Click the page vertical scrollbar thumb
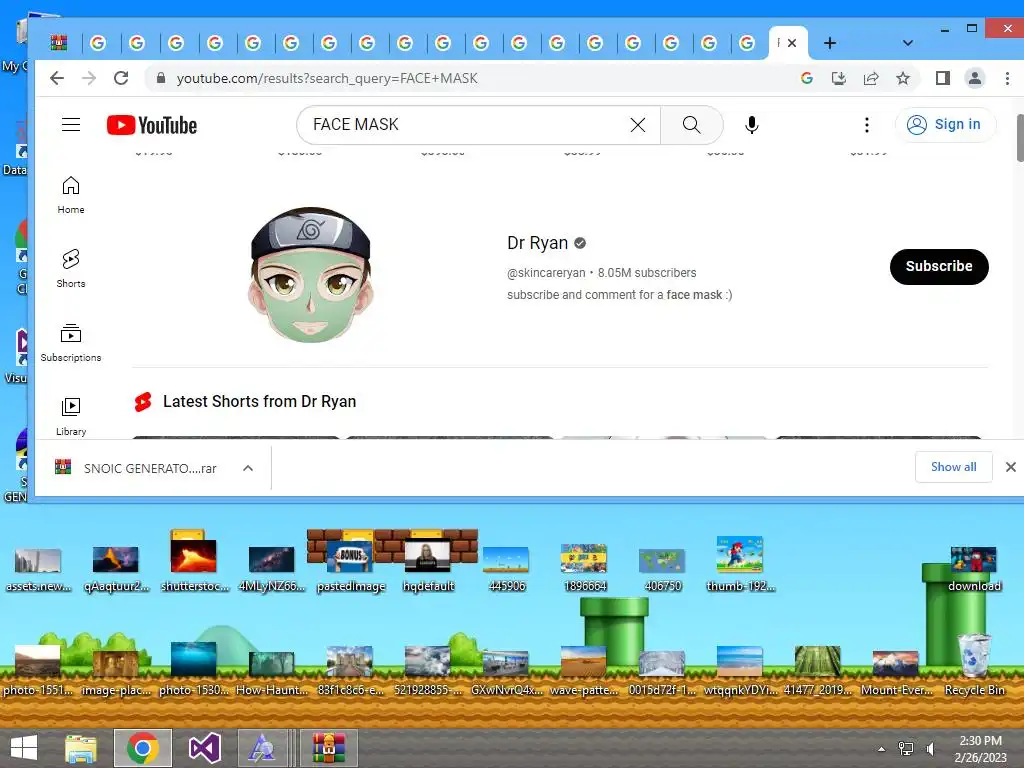 pyautogui.click(x=1019, y=138)
